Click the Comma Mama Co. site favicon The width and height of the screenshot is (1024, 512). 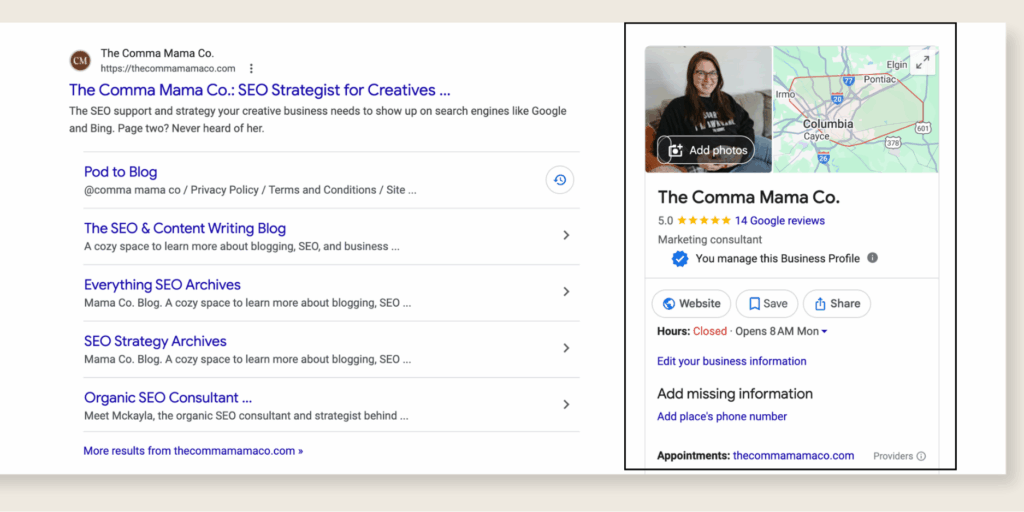click(80, 61)
